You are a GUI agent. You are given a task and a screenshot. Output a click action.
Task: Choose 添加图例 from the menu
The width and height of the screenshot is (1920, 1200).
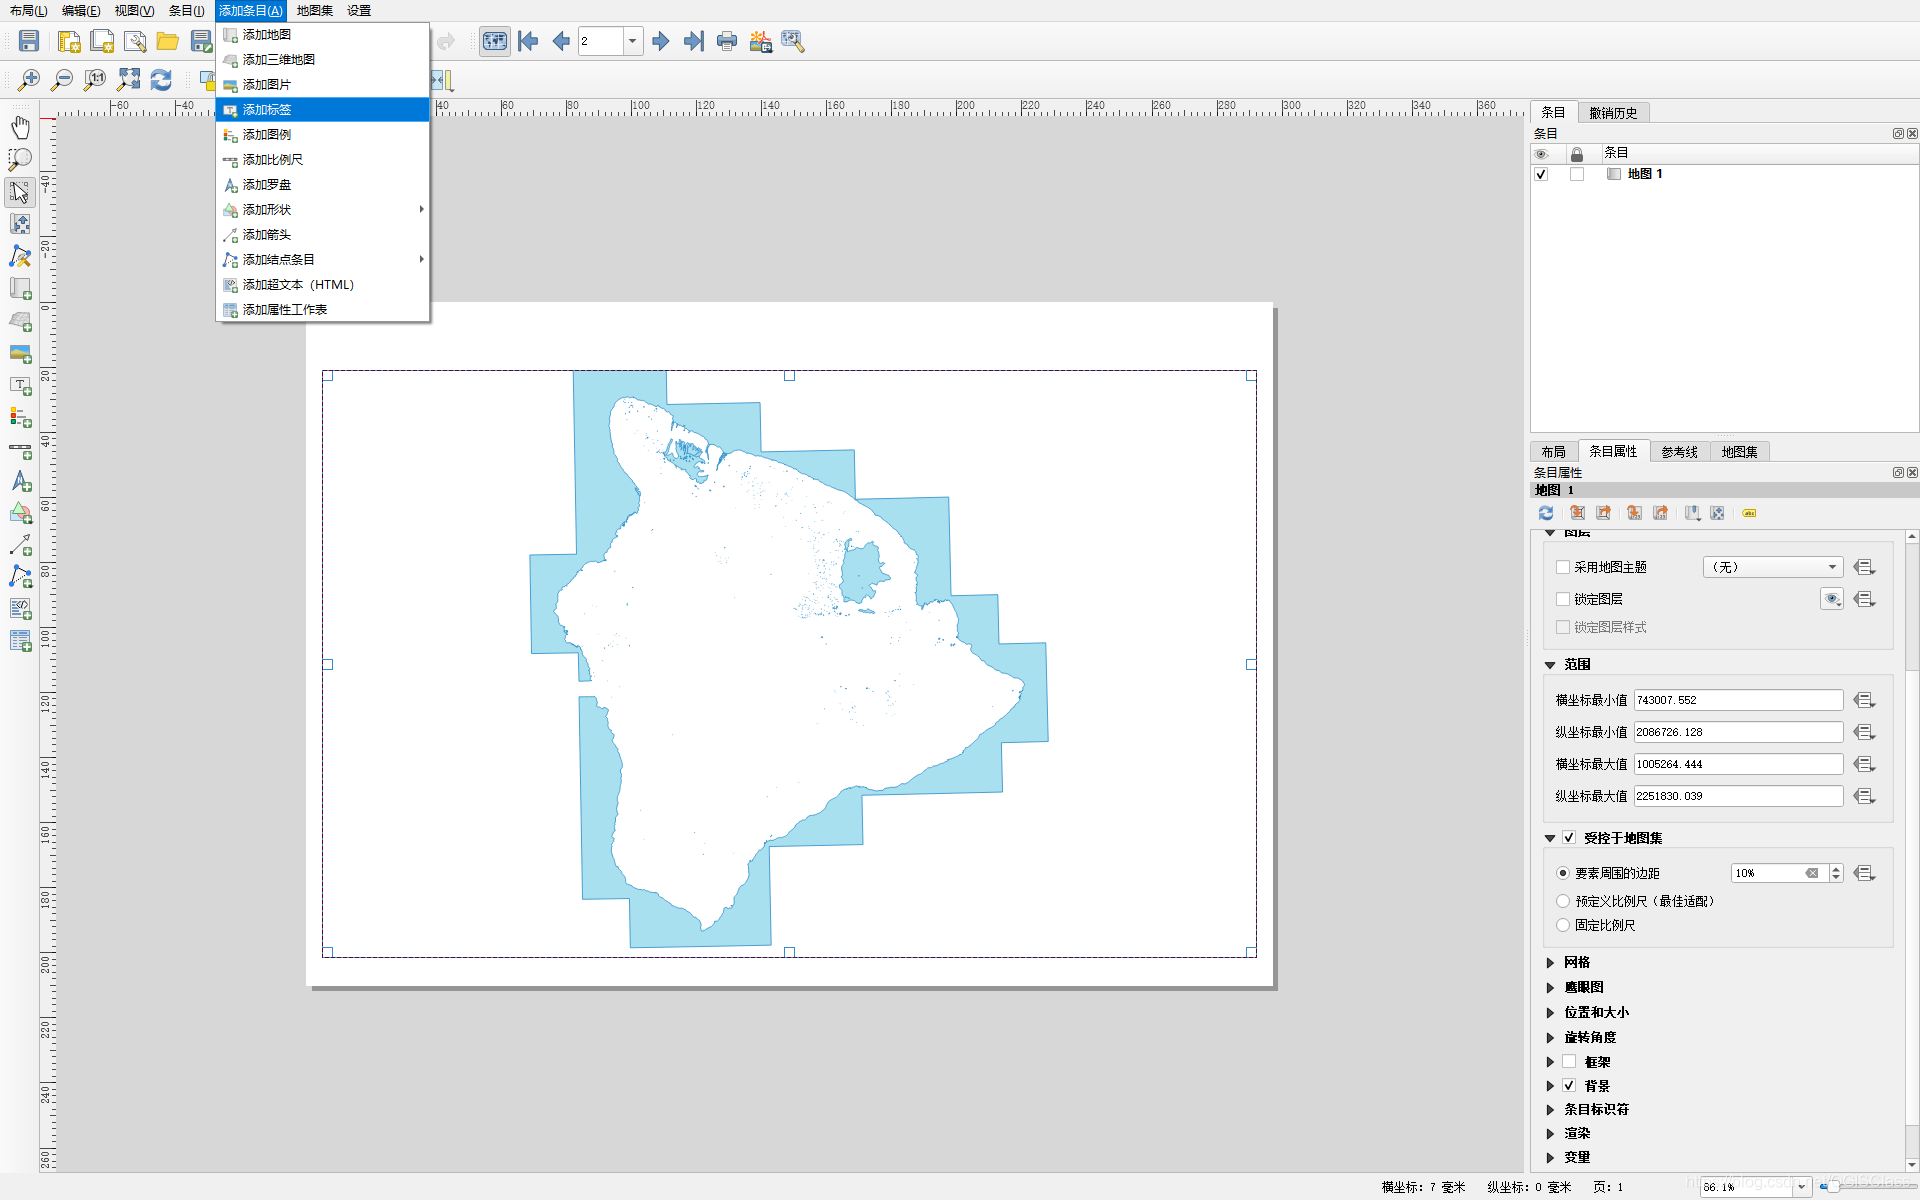point(267,135)
